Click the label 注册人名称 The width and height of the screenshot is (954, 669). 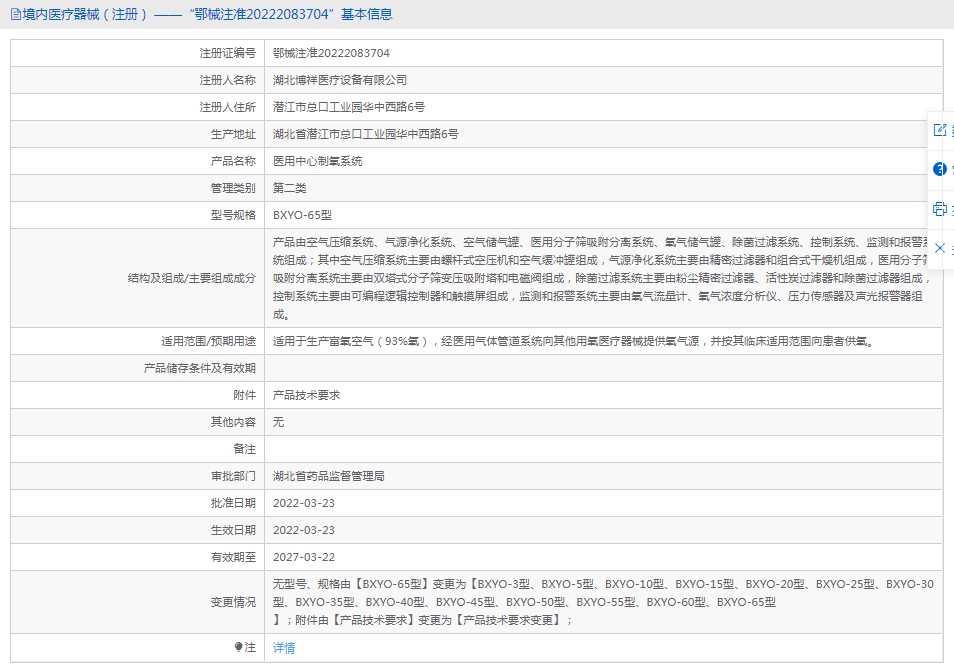pyautogui.click(x=228, y=80)
